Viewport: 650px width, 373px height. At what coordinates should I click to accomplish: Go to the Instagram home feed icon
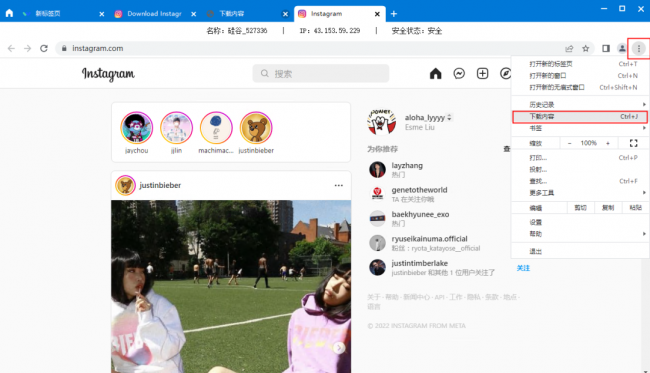435,74
